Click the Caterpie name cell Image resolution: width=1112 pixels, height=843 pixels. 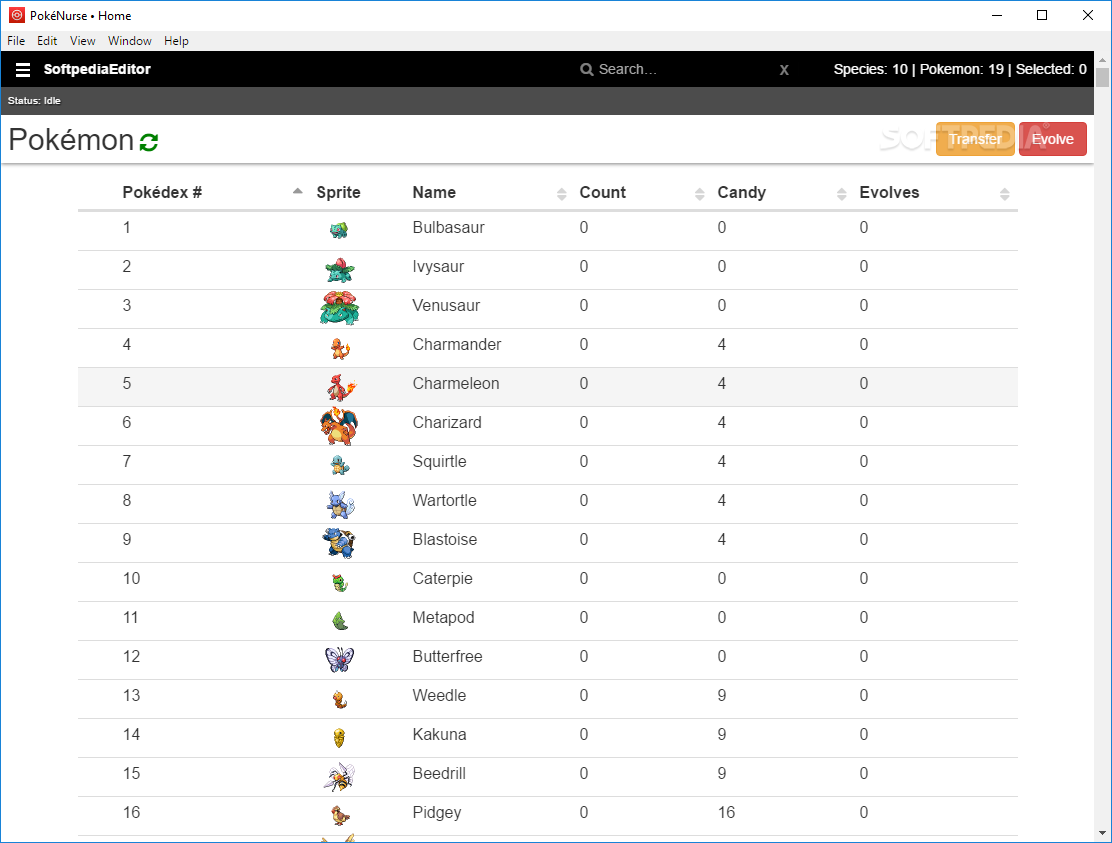pos(443,579)
